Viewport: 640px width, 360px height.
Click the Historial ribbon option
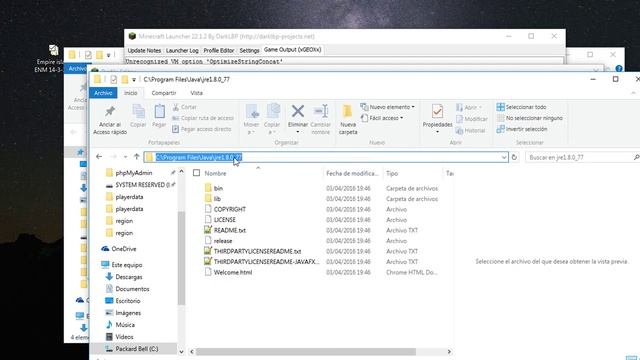point(470,131)
